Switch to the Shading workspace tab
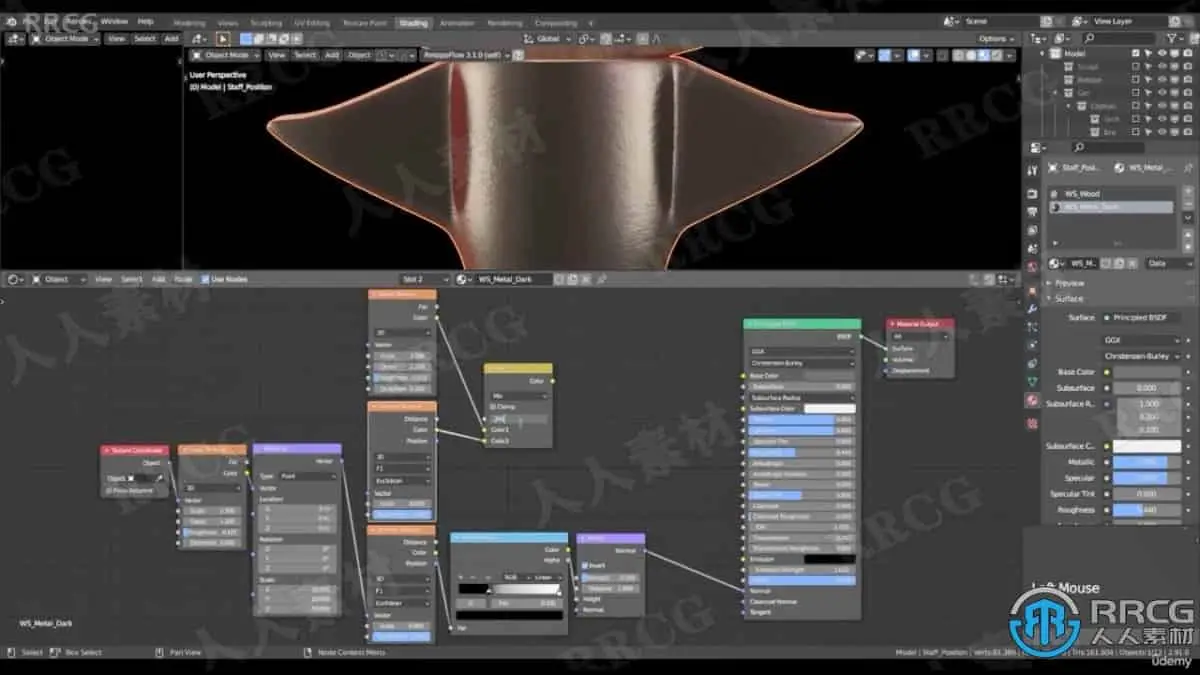Screen dimensions: 1200x675 (x=411, y=22)
